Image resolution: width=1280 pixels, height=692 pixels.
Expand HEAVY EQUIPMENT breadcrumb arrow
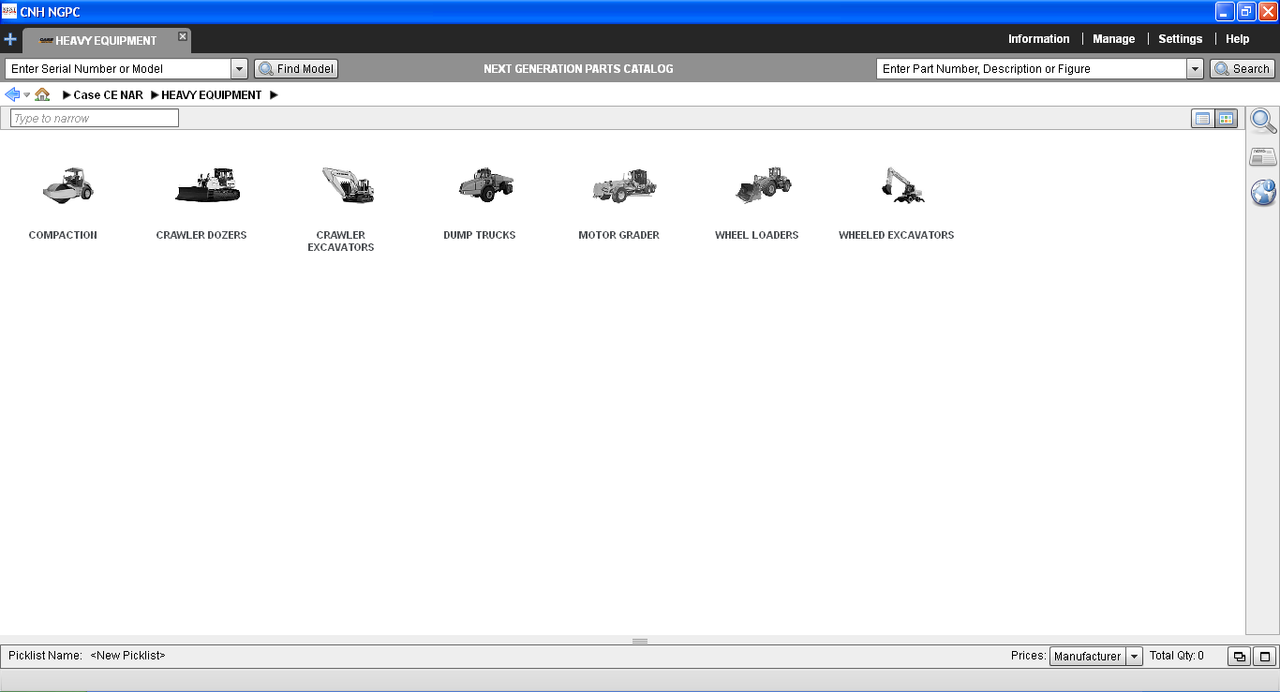[x=155, y=95]
